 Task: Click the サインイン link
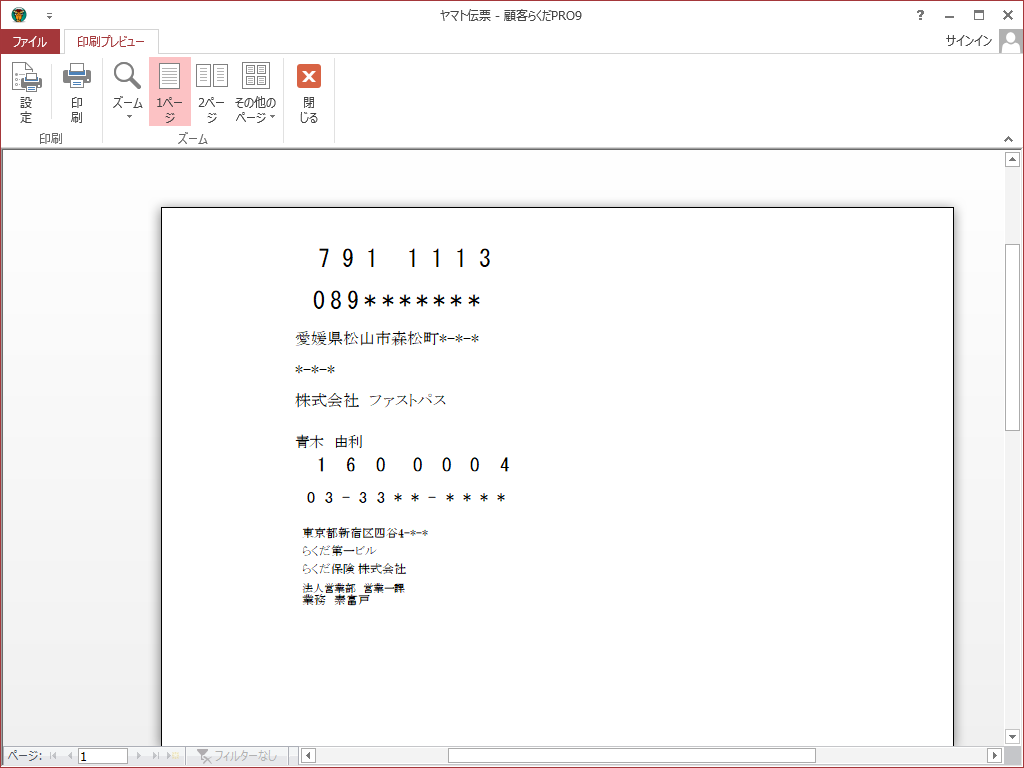pyautogui.click(x=968, y=41)
